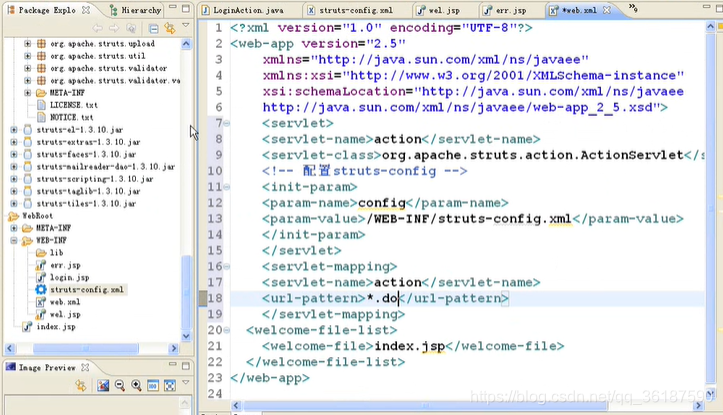This screenshot has height=415, width=723.
Task: Fold welcome-file-list element at line 20
Action: [x=226, y=330]
